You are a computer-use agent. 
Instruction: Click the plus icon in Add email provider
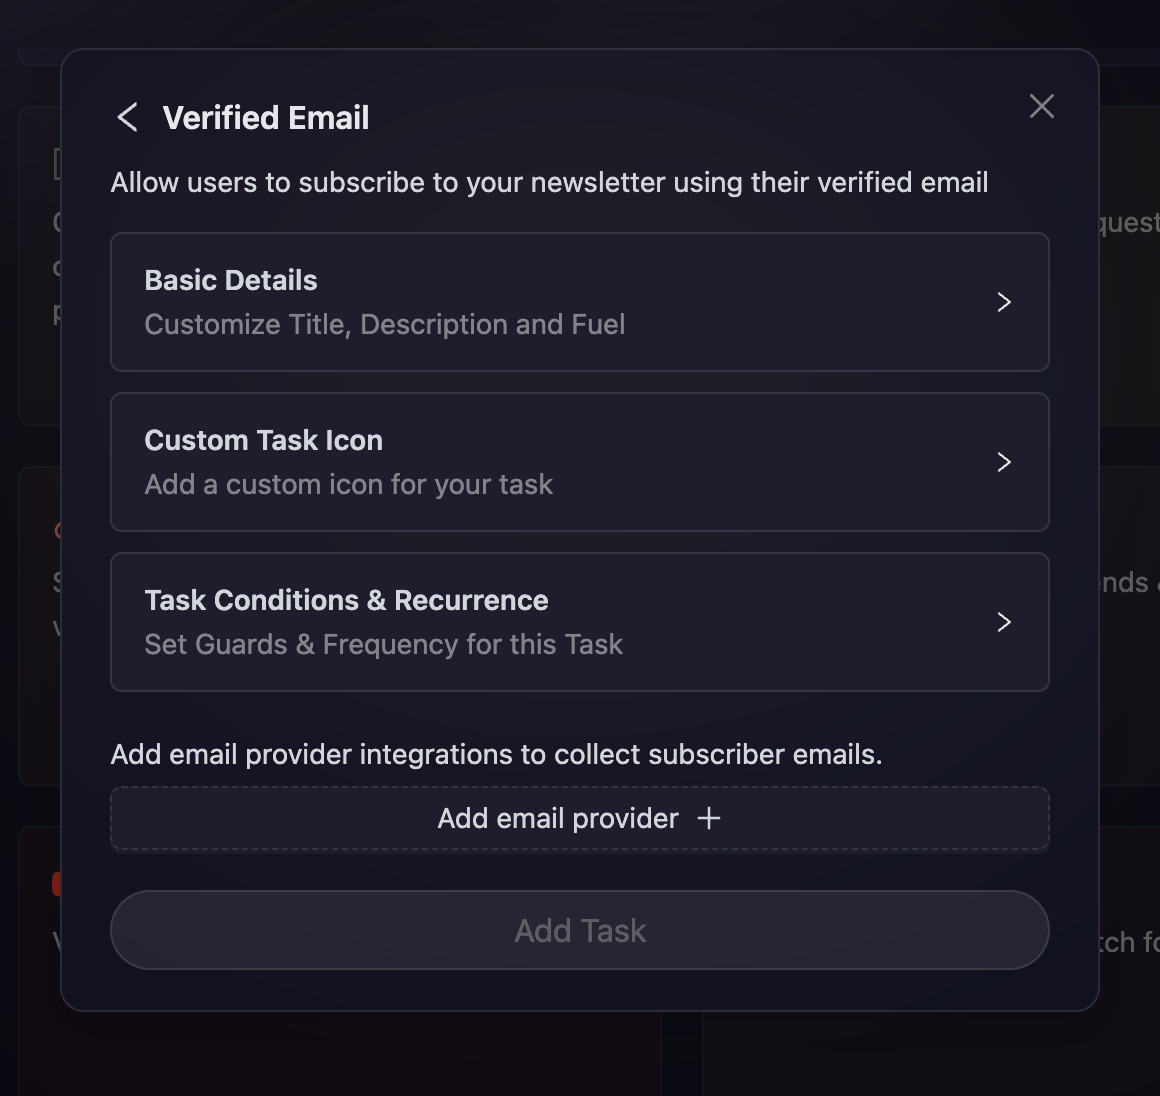710,818
